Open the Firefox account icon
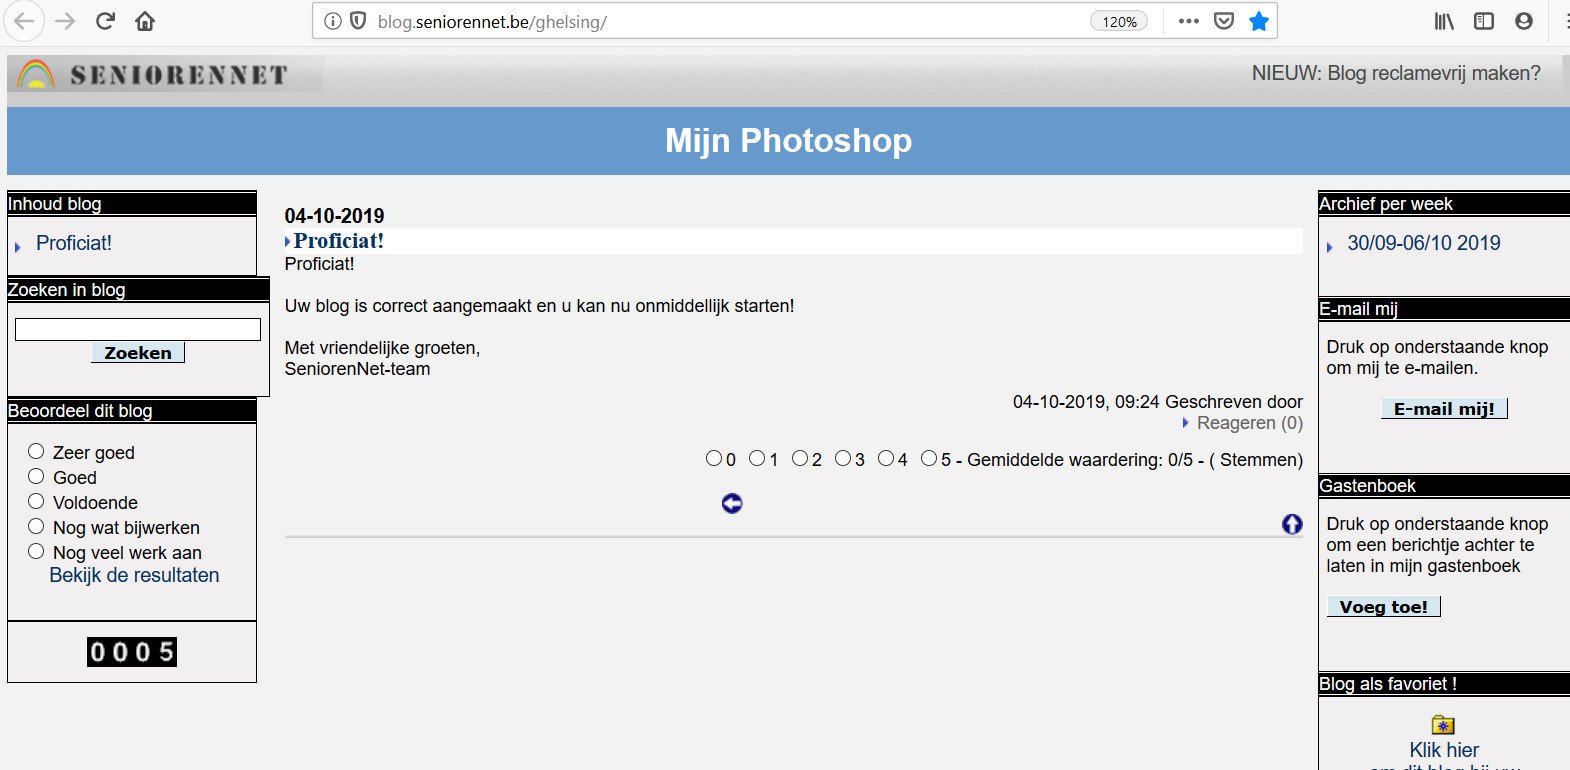Viewport: 1570px width, 770px height. coord(1524,21)
